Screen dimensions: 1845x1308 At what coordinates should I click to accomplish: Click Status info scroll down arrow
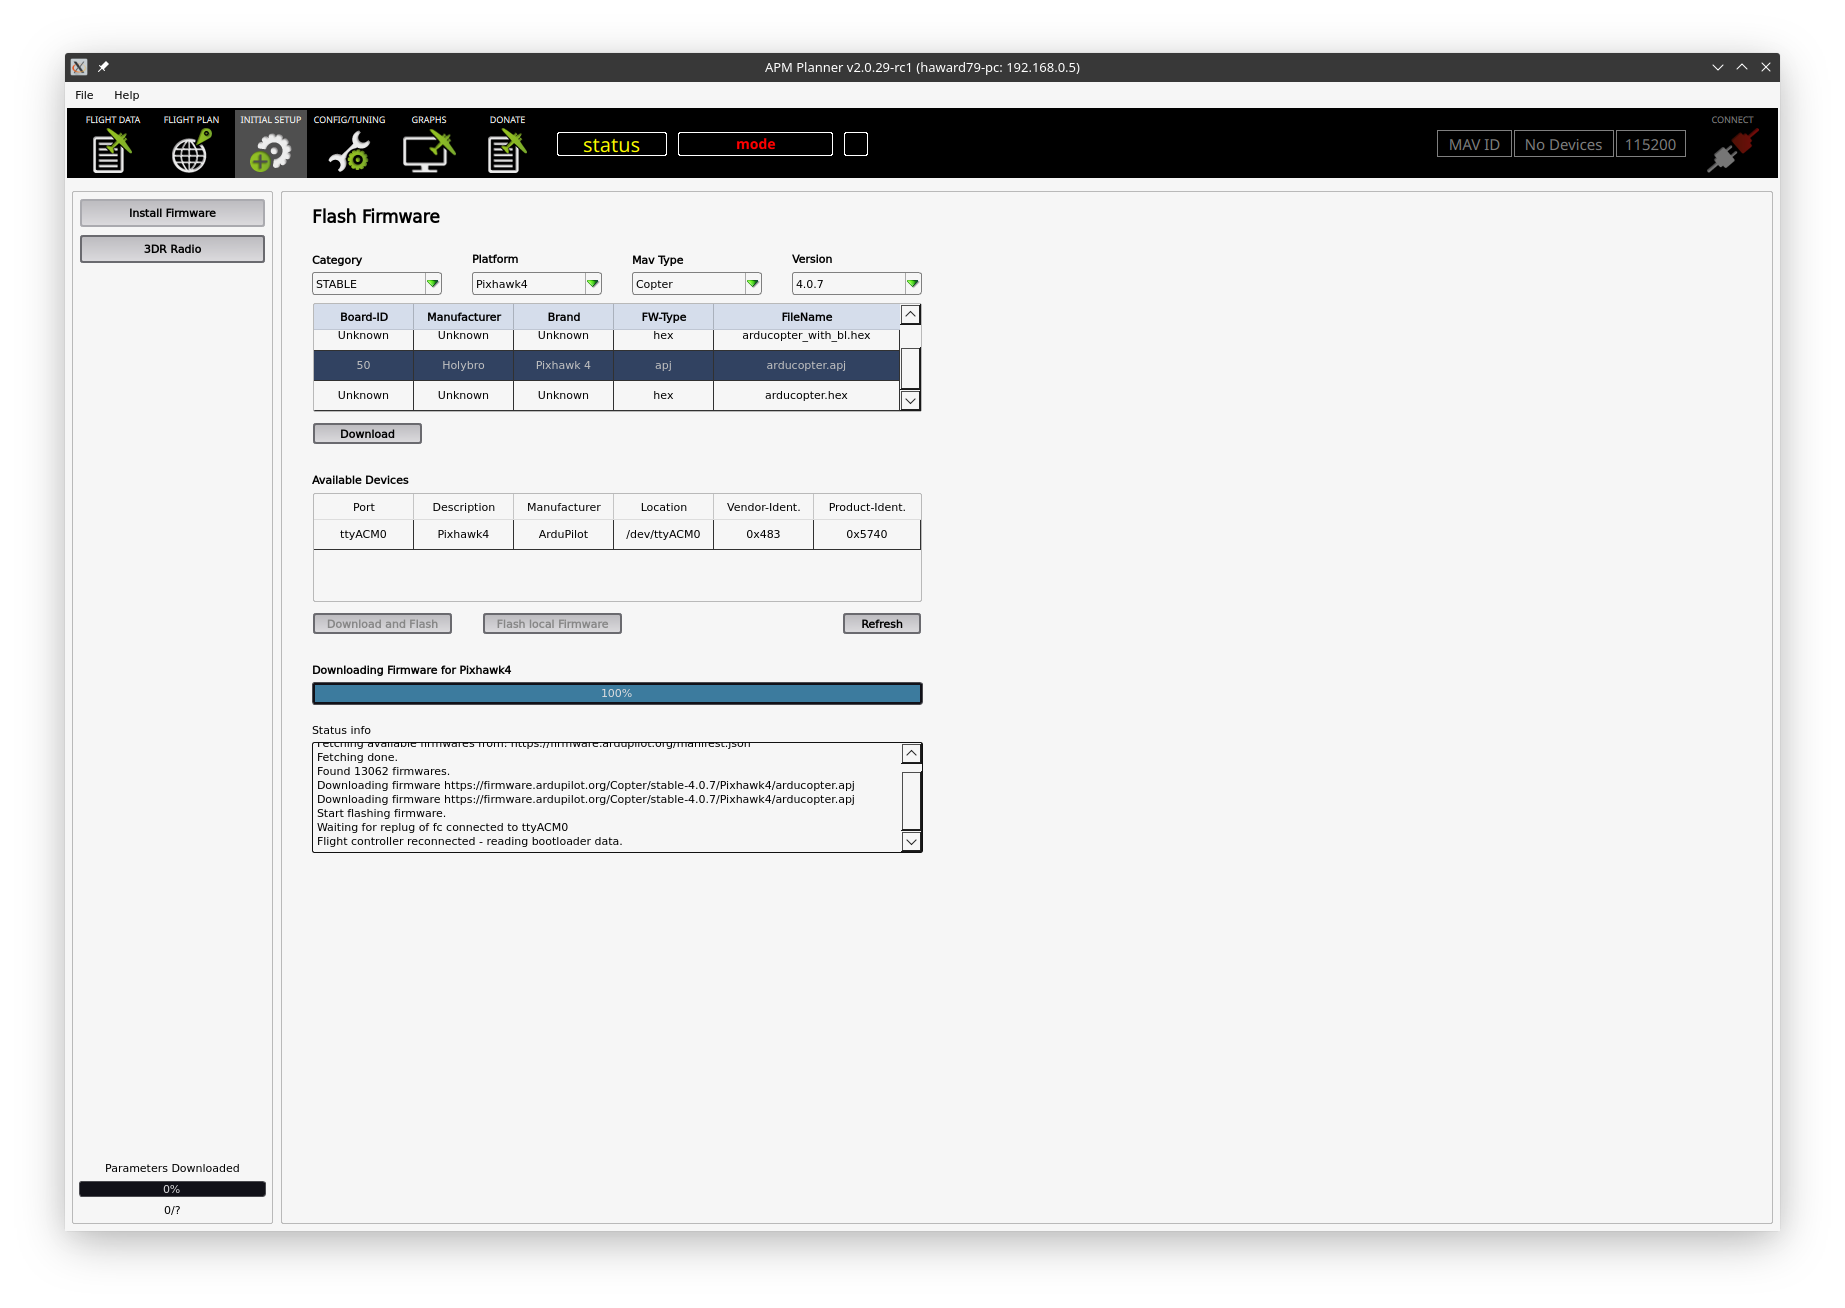(x=911, y=841)
